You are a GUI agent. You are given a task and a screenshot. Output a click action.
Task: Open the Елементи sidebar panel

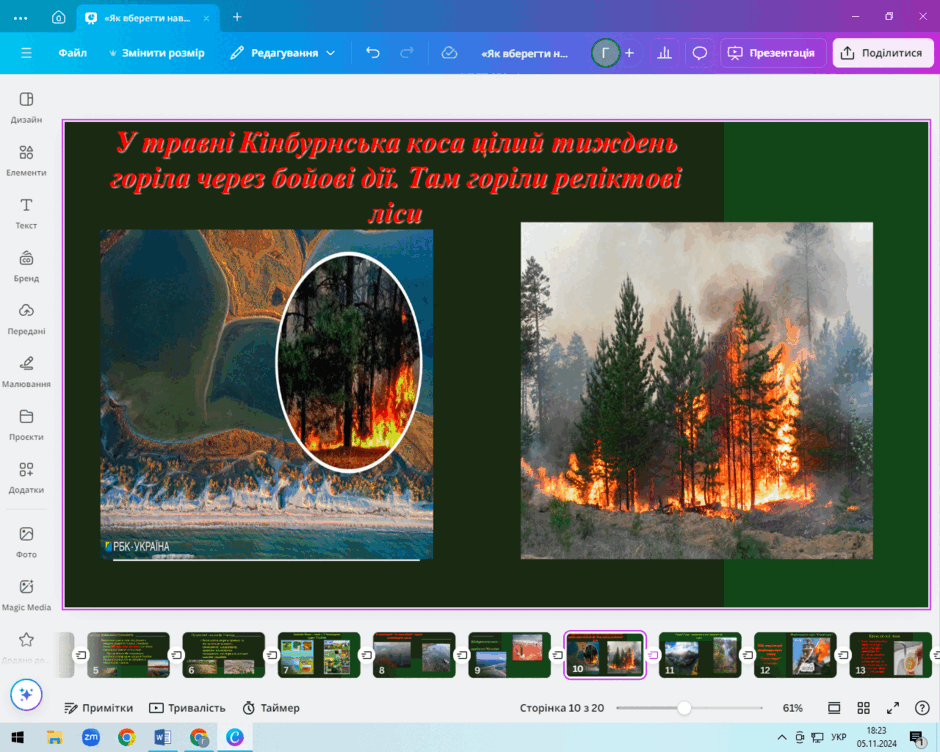[26, 160]
